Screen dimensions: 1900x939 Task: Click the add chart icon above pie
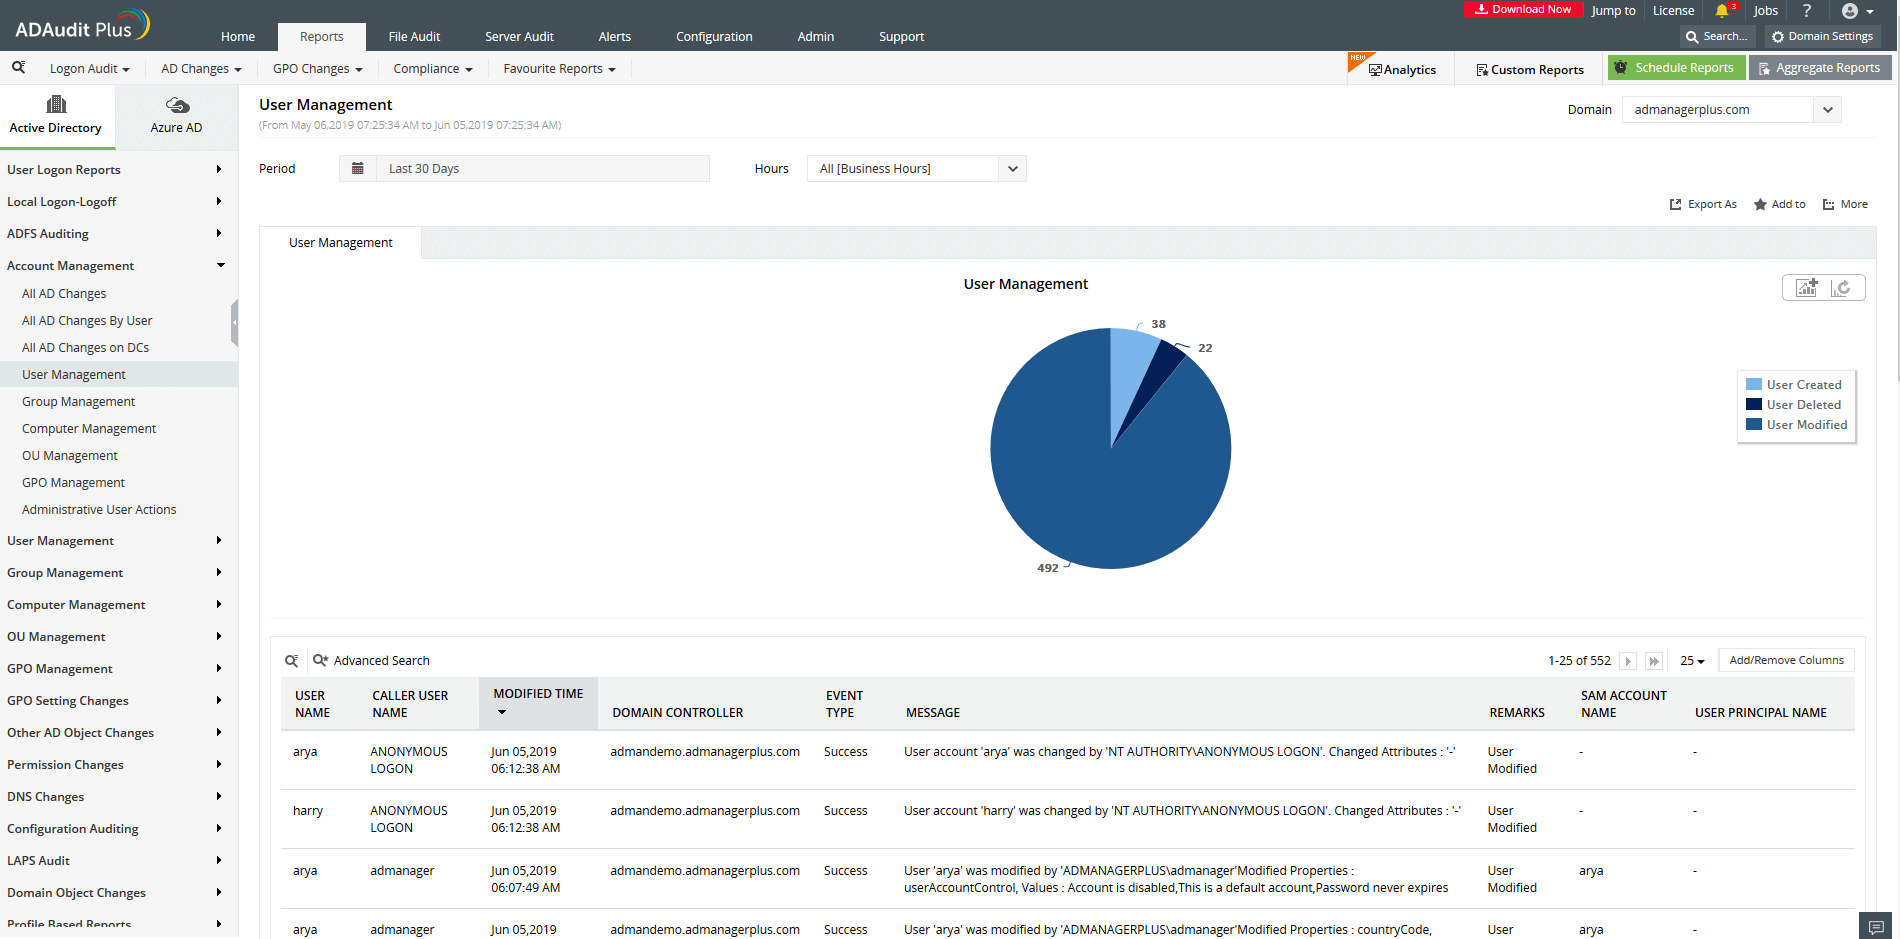click(x=1806, y=288)
